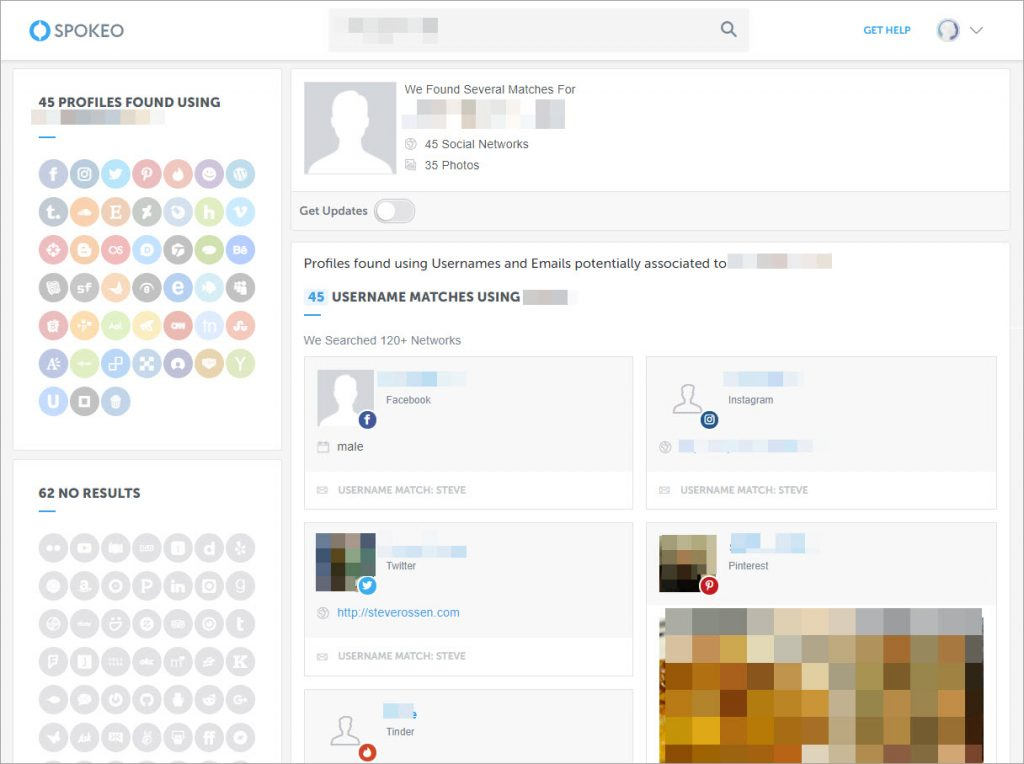Click gray Foursquare icon in no results

[53, 661]
